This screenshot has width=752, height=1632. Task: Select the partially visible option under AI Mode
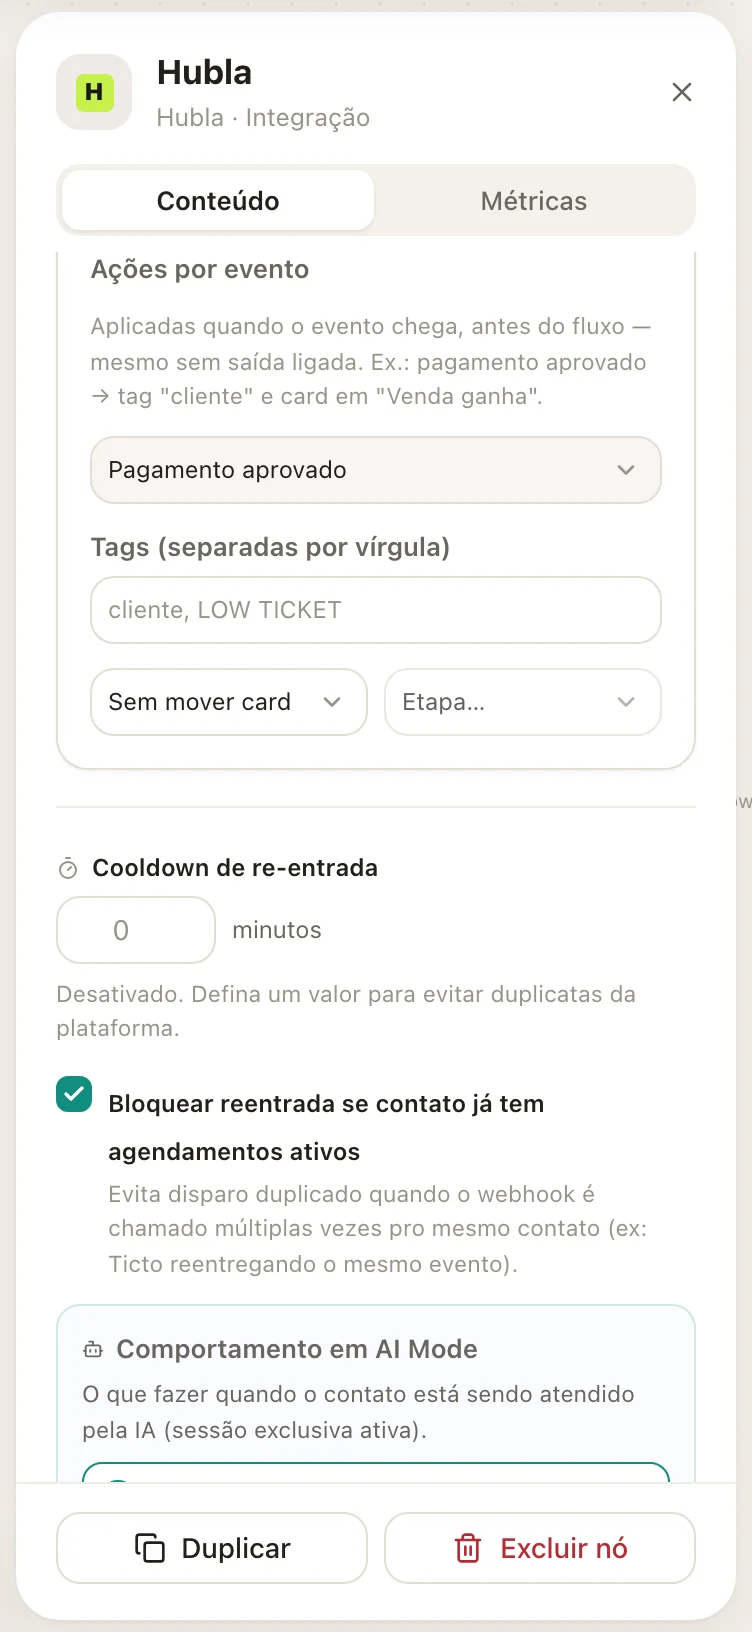[x=376, y=1472]
